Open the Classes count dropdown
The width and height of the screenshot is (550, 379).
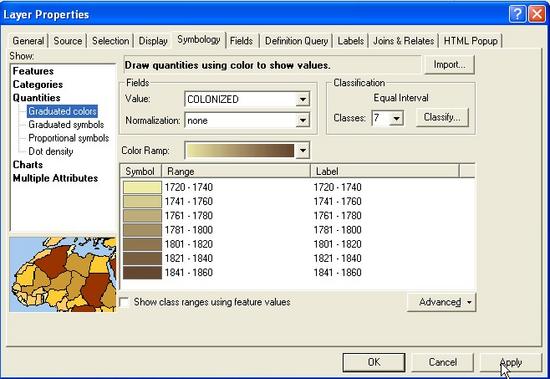point(396,118)
